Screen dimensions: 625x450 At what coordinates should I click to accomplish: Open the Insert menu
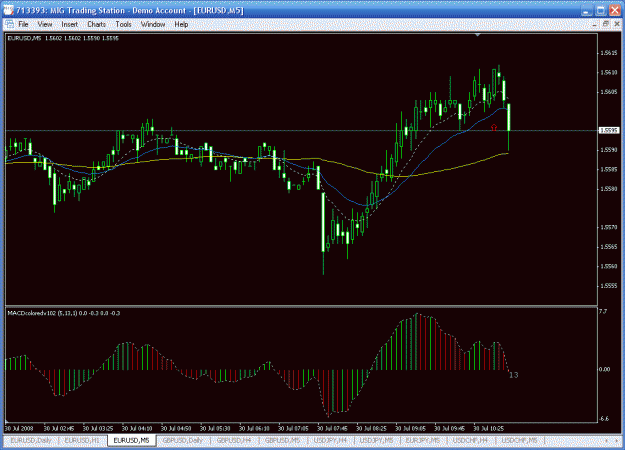coord(69,24)
